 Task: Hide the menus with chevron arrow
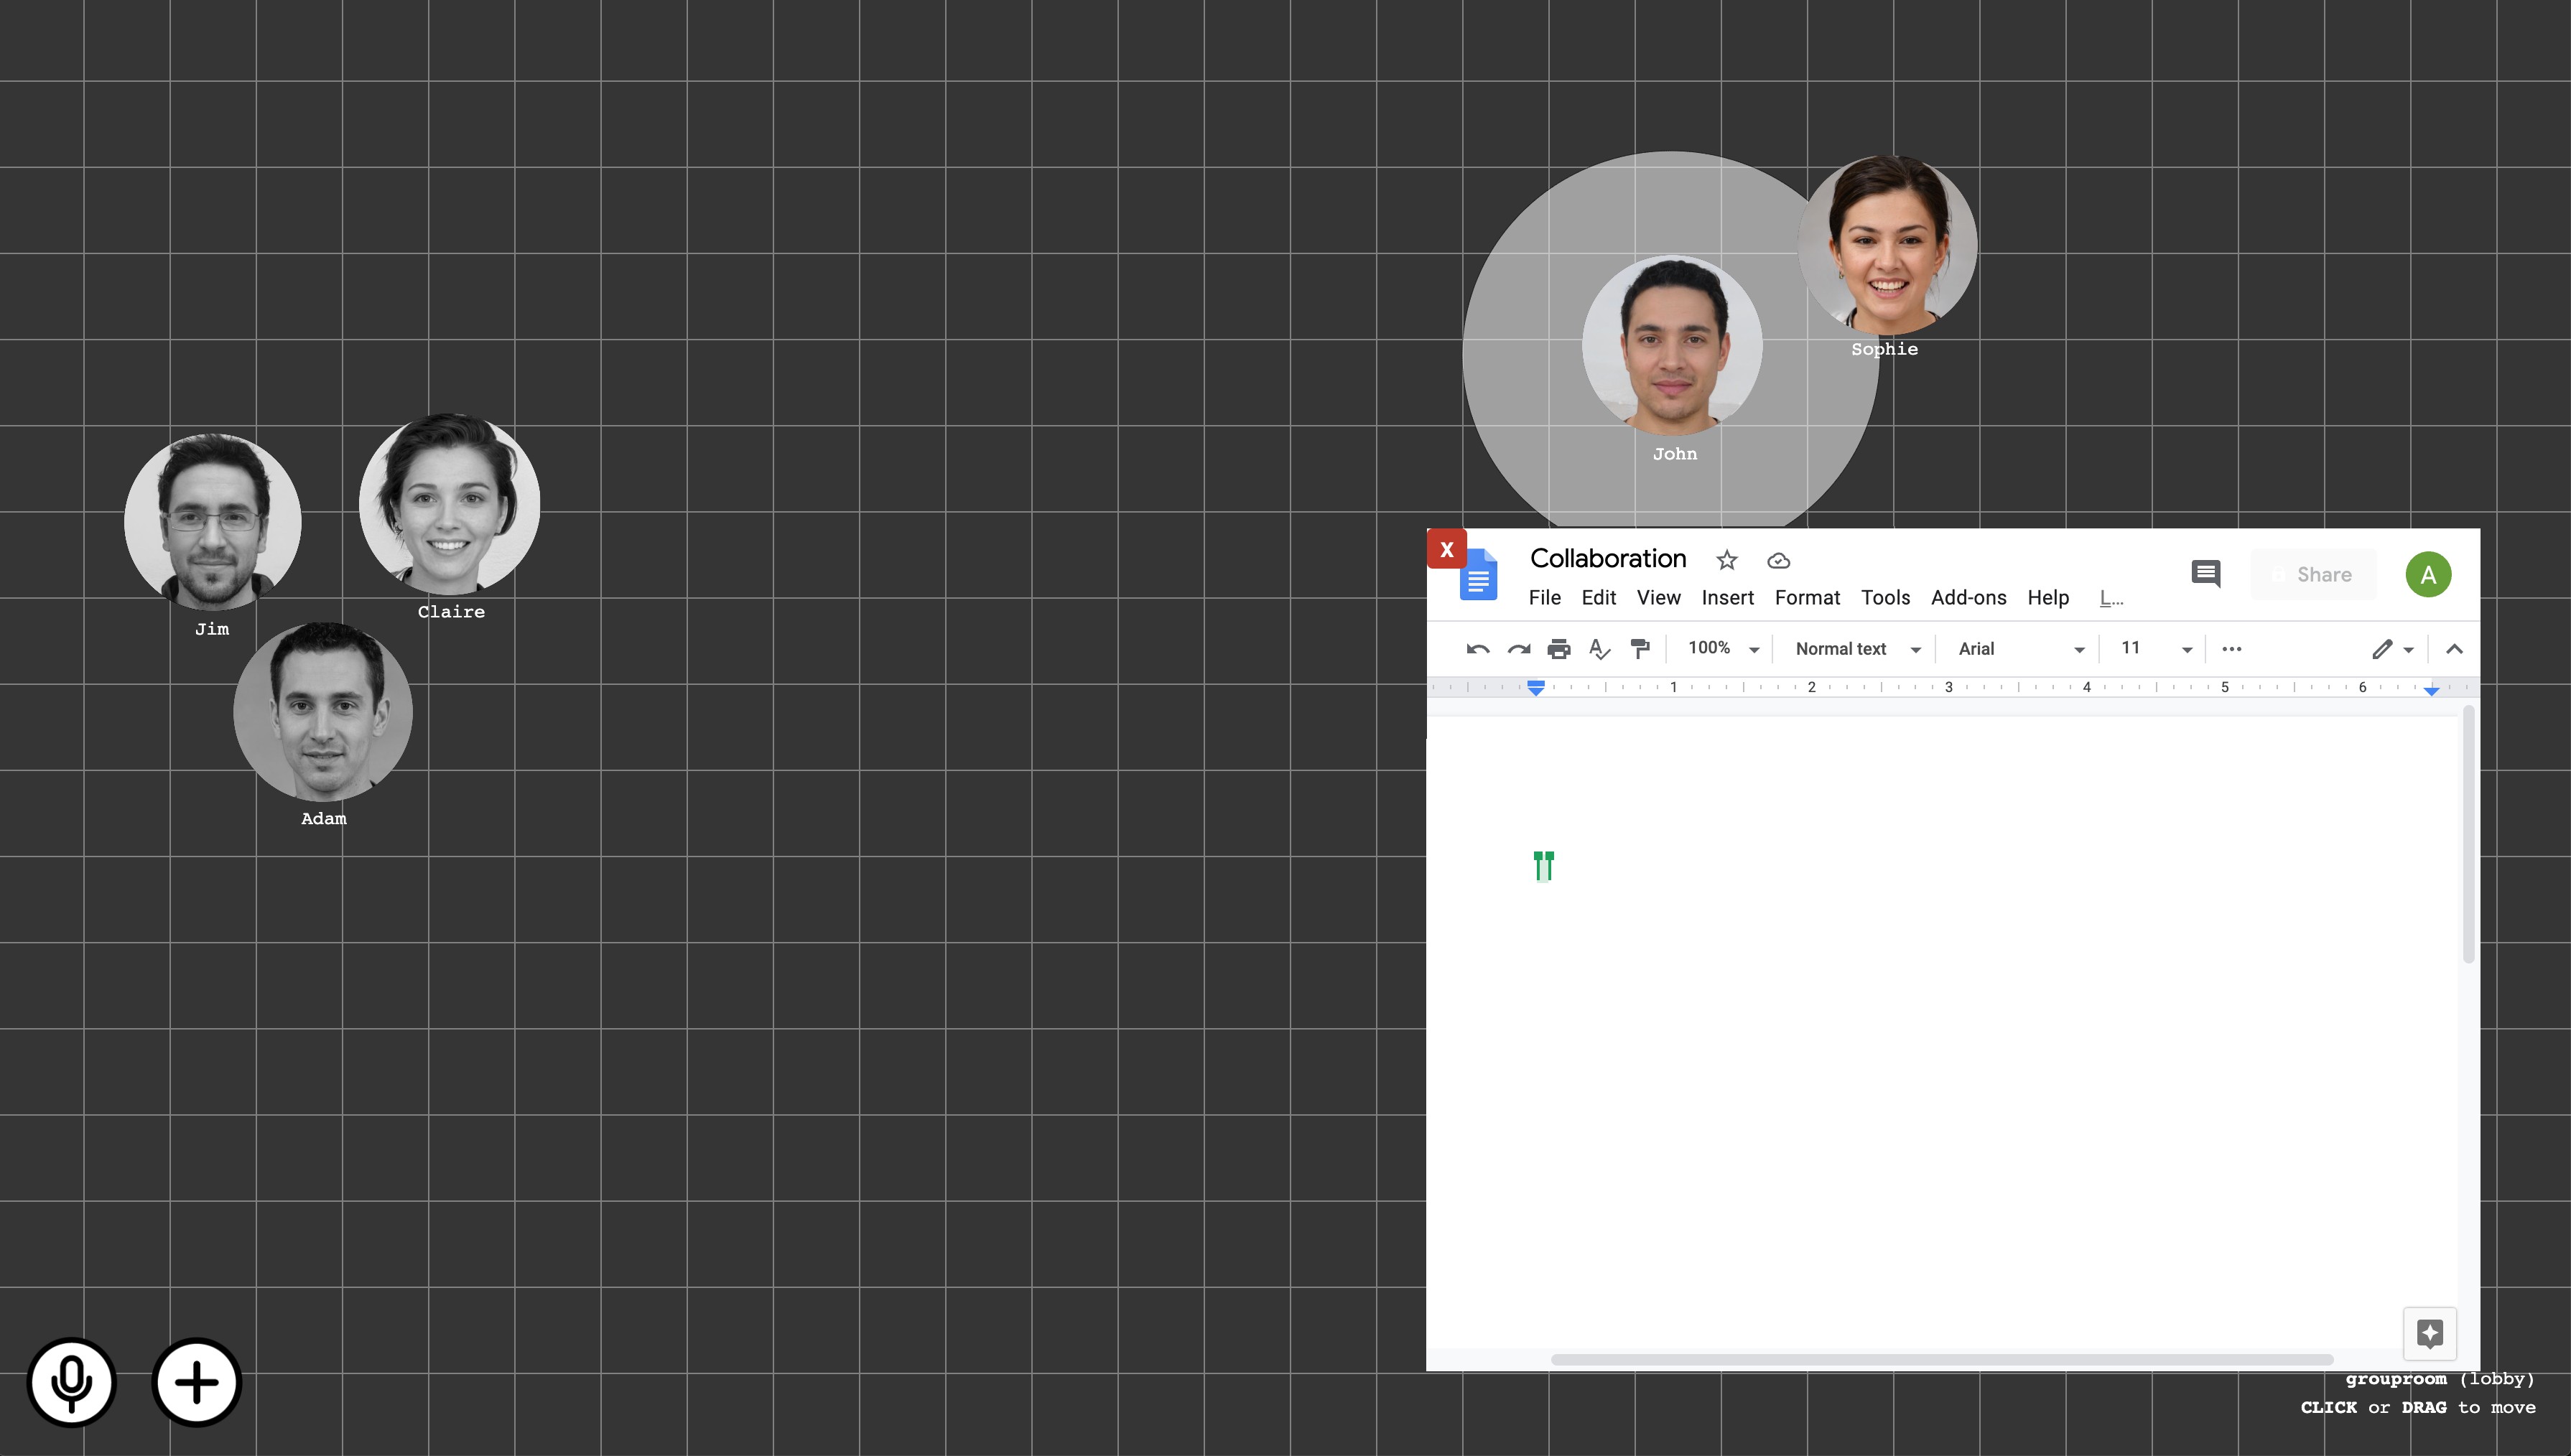click(x=2454, y=649)
